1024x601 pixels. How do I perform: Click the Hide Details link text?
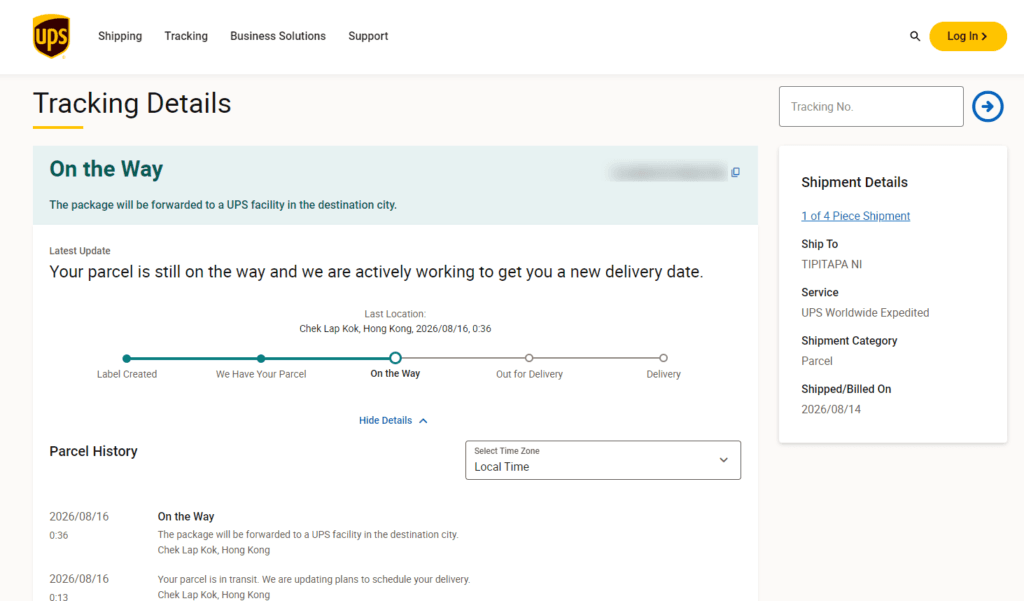[385, 421]
